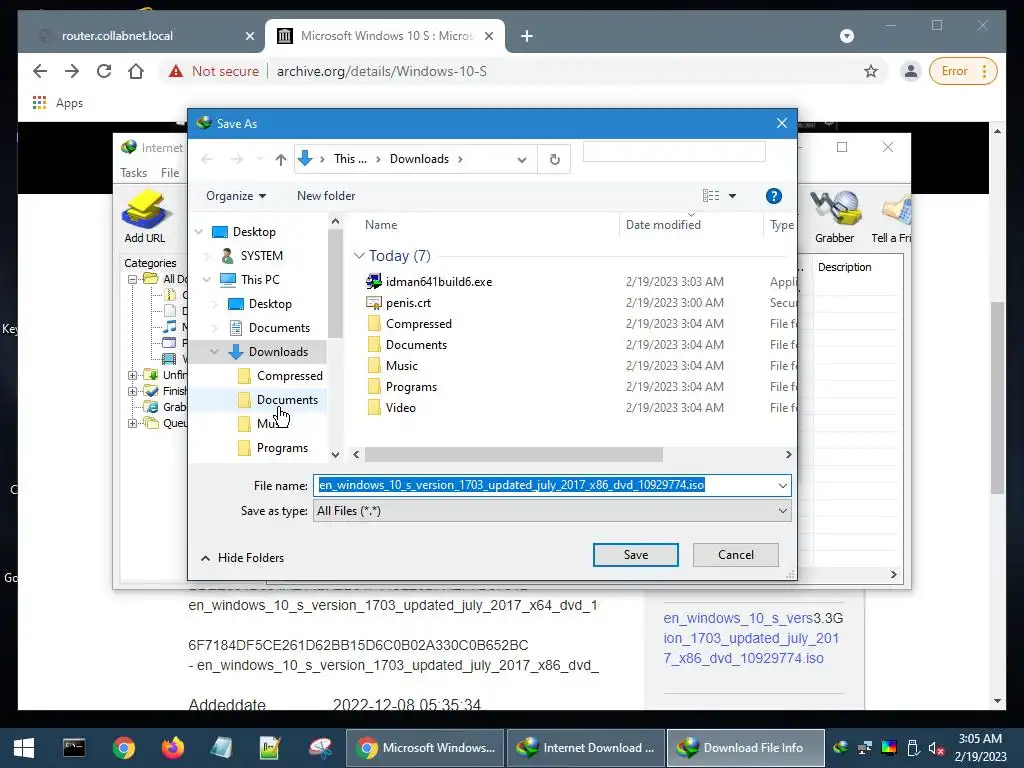
Task: Click the Save button
Action: [x=635, y=555]
